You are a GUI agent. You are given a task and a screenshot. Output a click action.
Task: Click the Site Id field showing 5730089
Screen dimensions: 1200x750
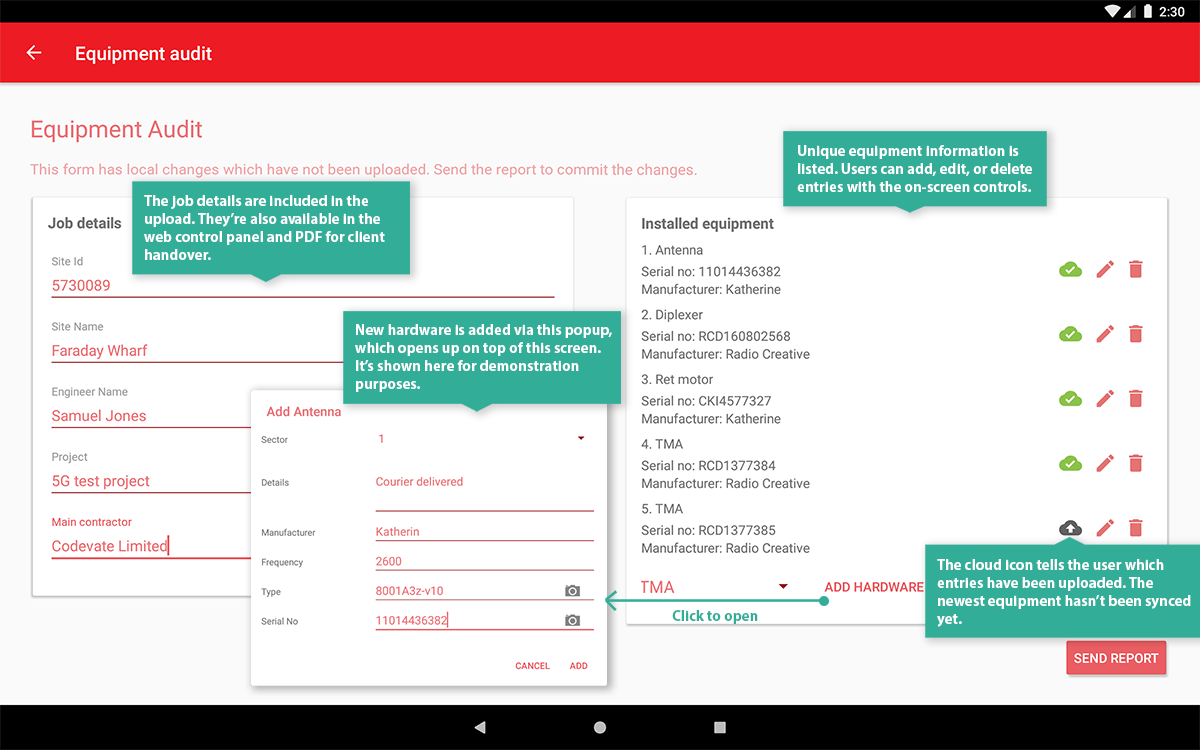click(x=303, y=286)
